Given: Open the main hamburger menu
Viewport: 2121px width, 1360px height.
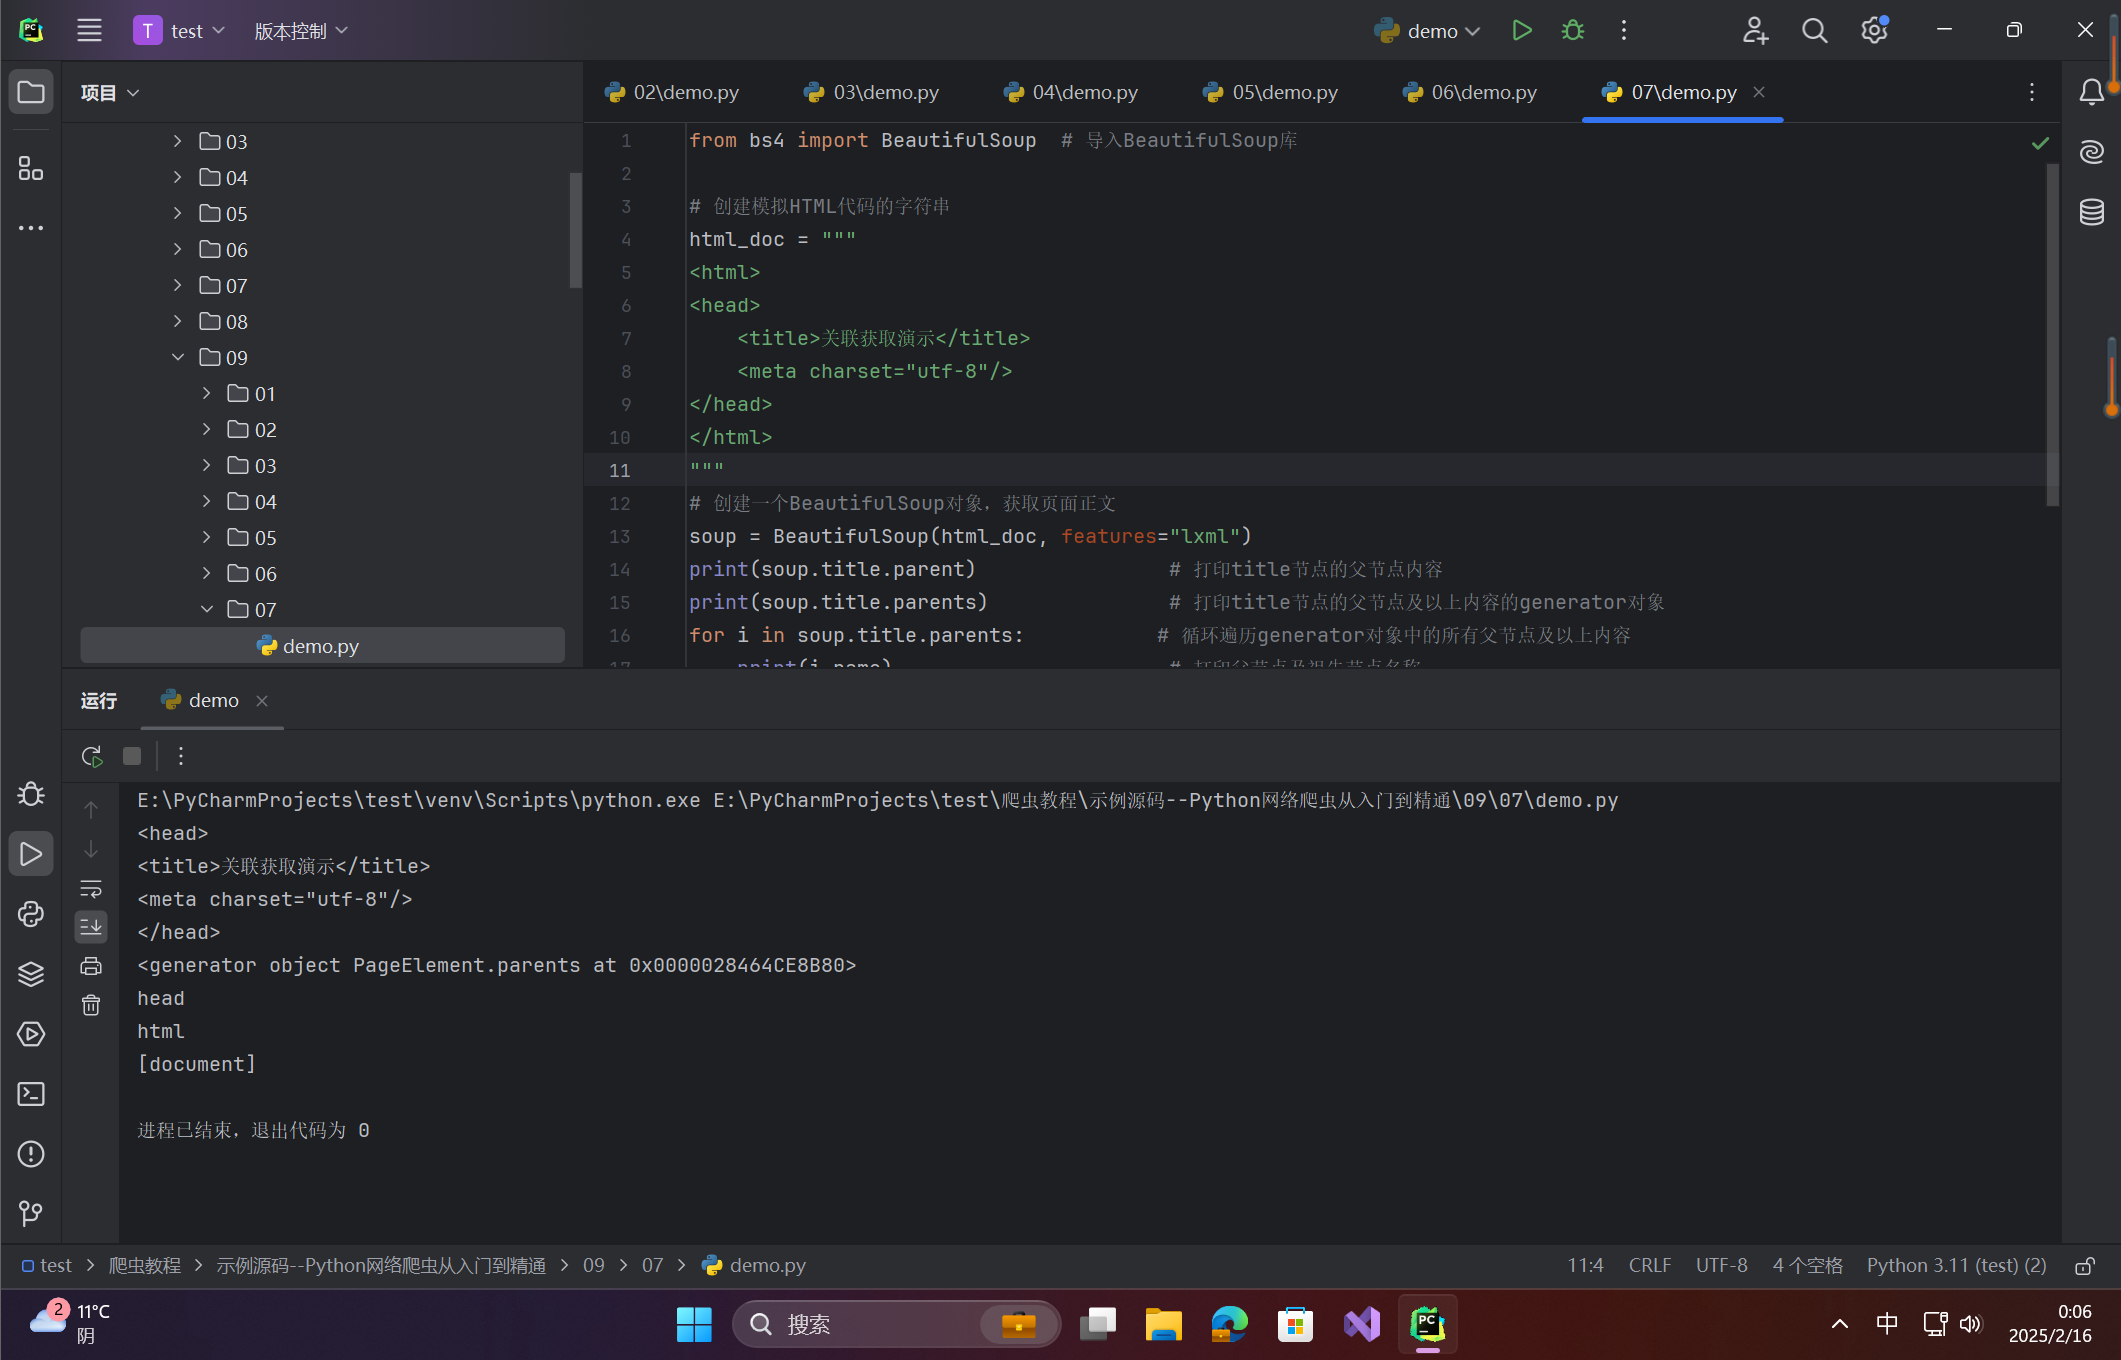Looking at the screenshot, I should tap(89, 30).
